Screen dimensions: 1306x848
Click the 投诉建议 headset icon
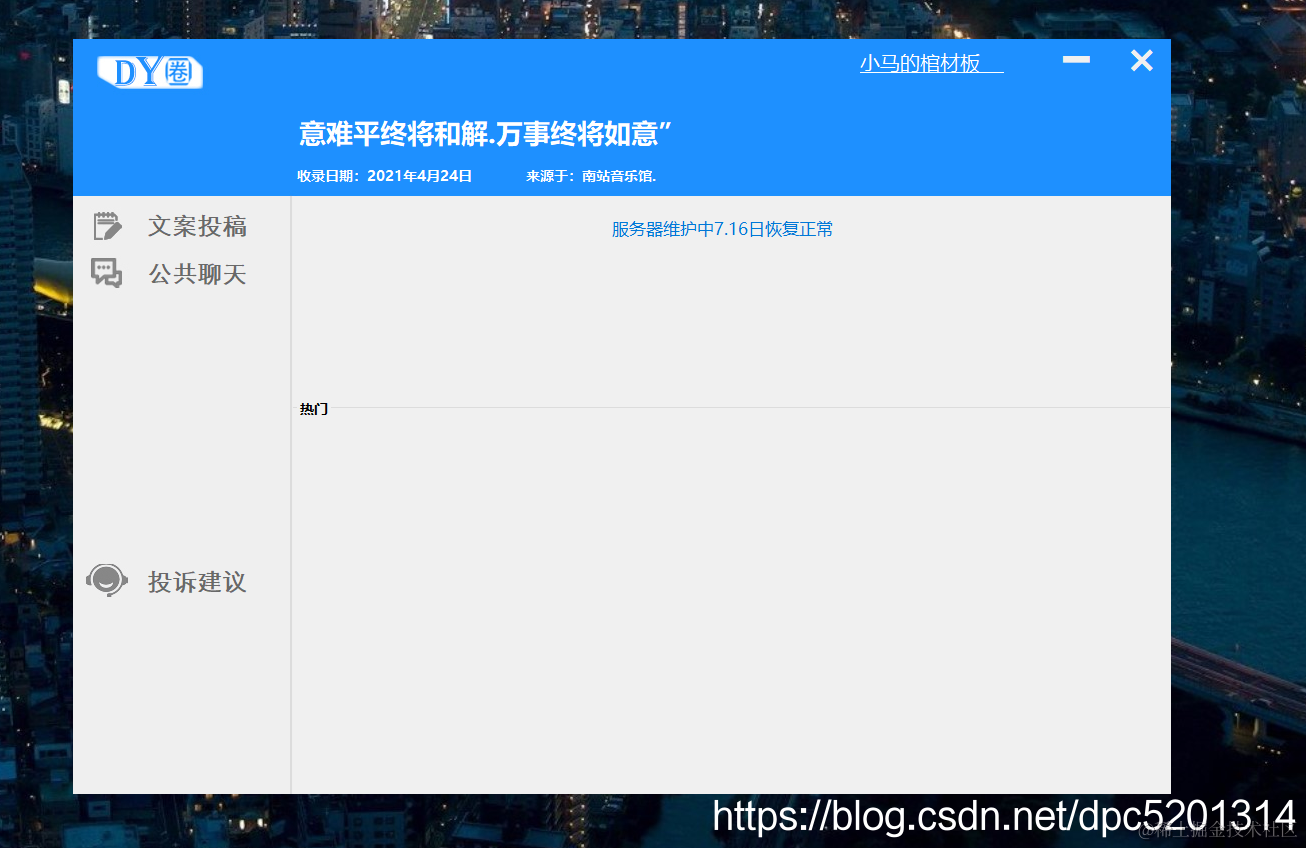(106, 580)
